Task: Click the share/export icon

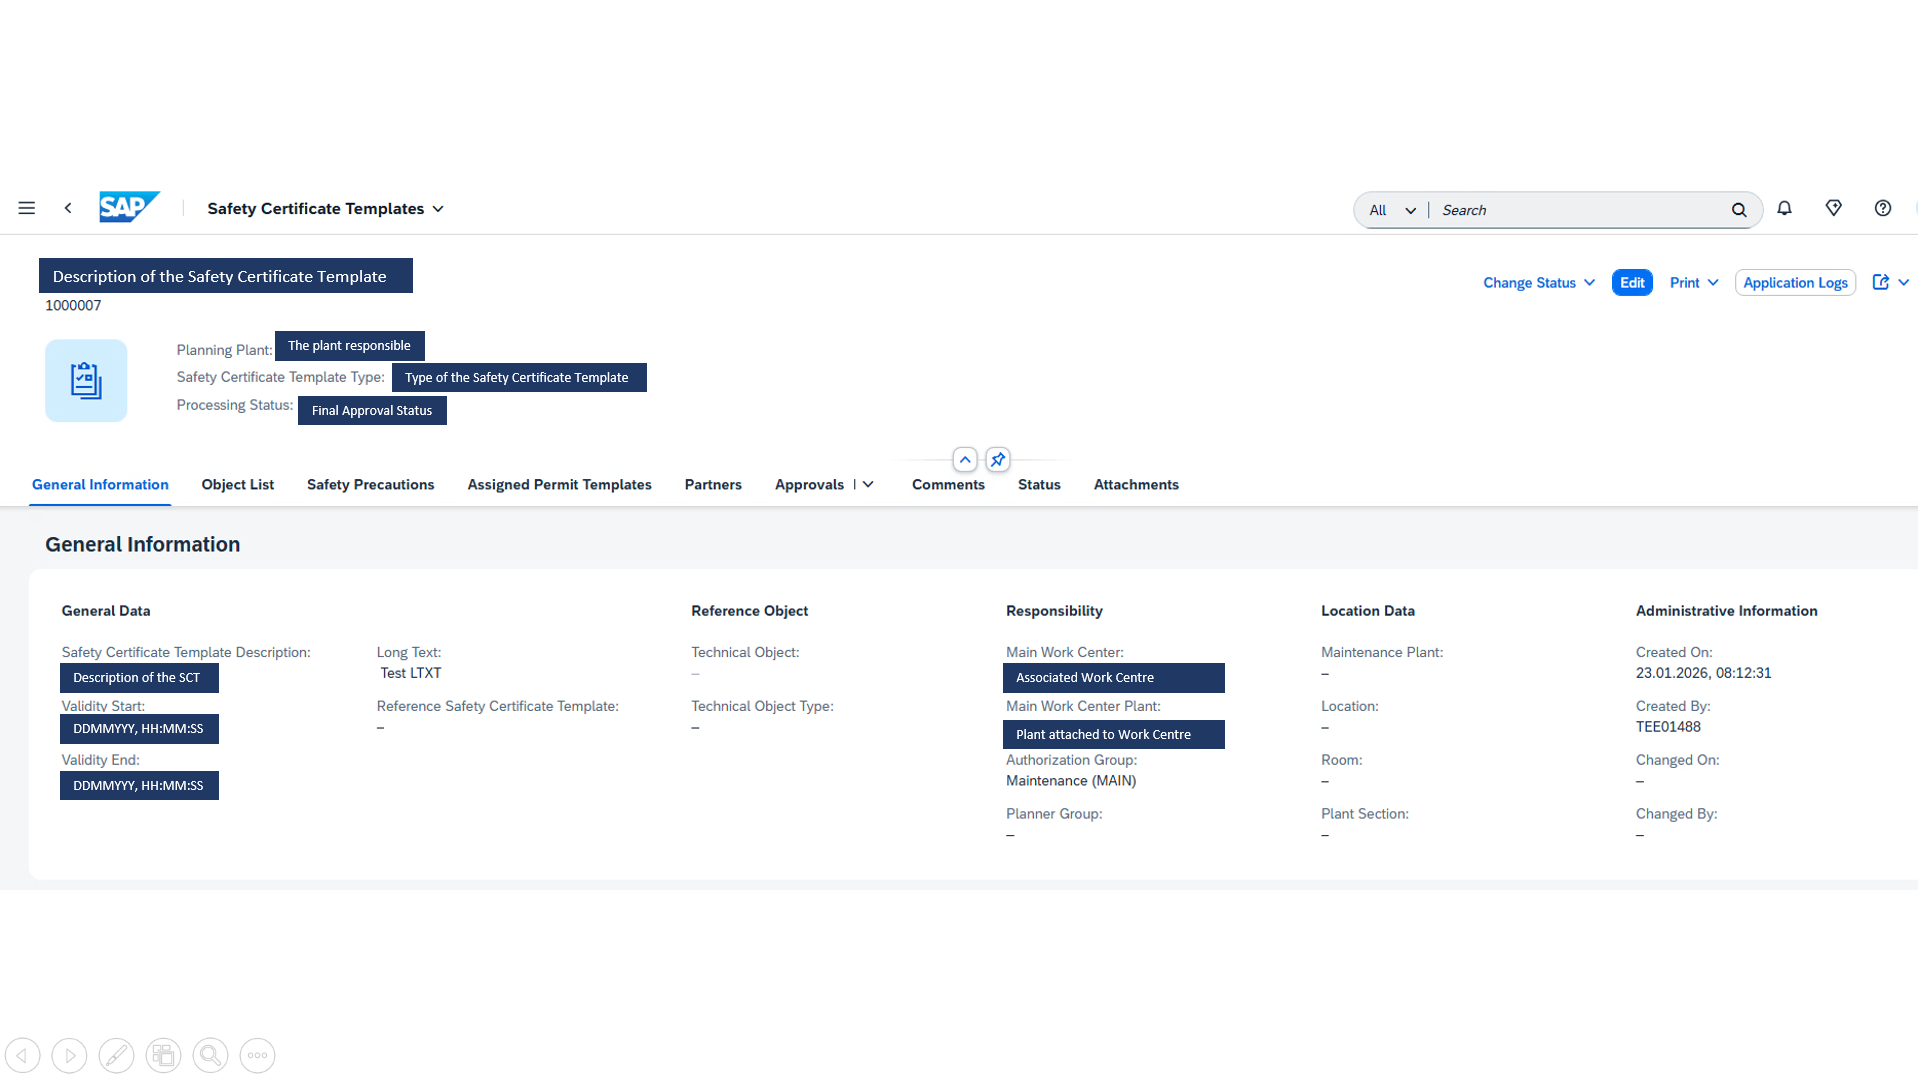Action: click(1881, 283)
